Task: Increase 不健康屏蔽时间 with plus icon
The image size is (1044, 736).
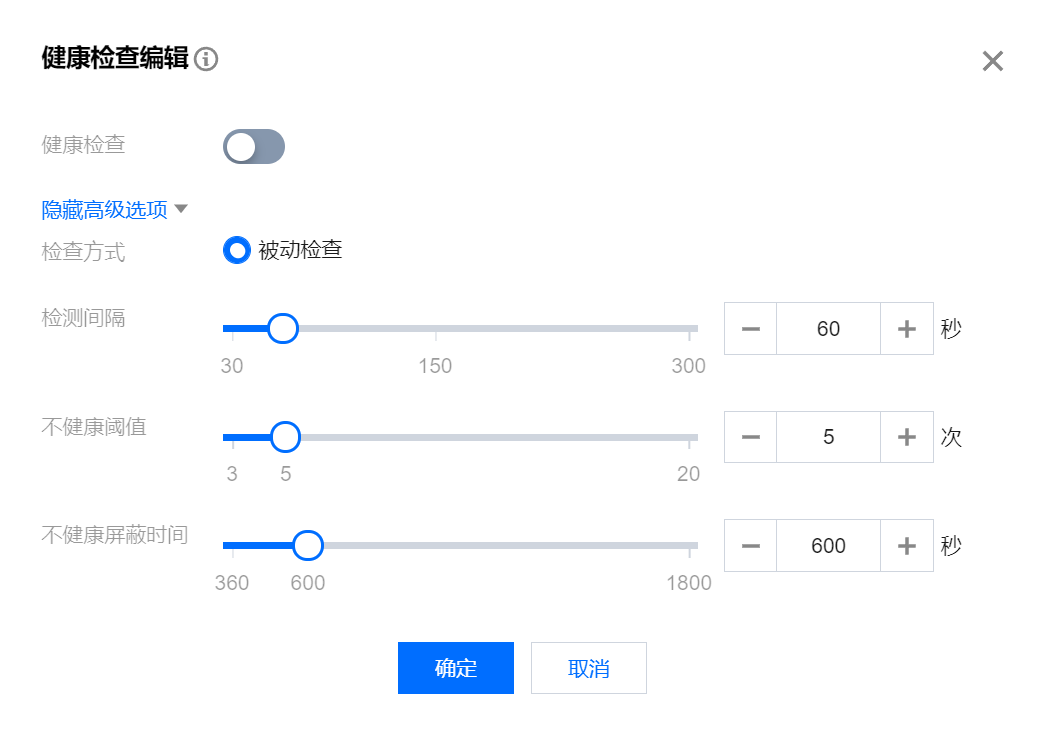Action: pyautogui.click(x=906, y=546)
